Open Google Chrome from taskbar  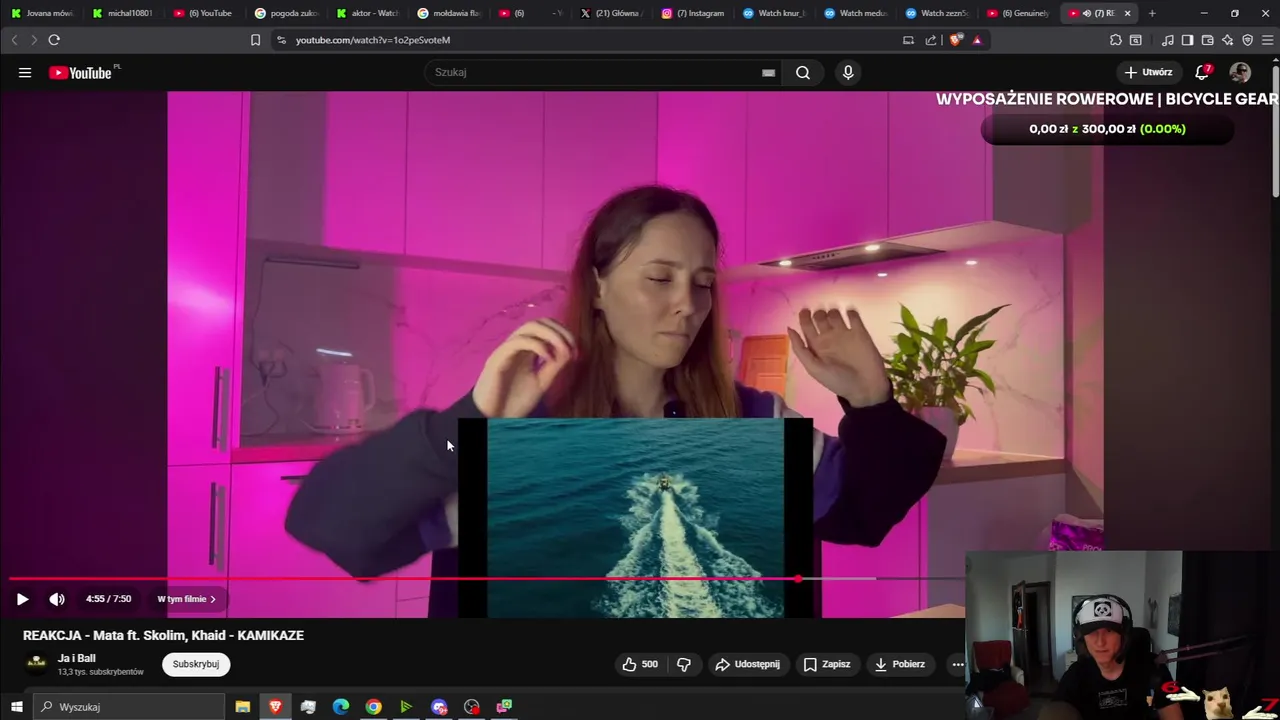pos(373,707)
